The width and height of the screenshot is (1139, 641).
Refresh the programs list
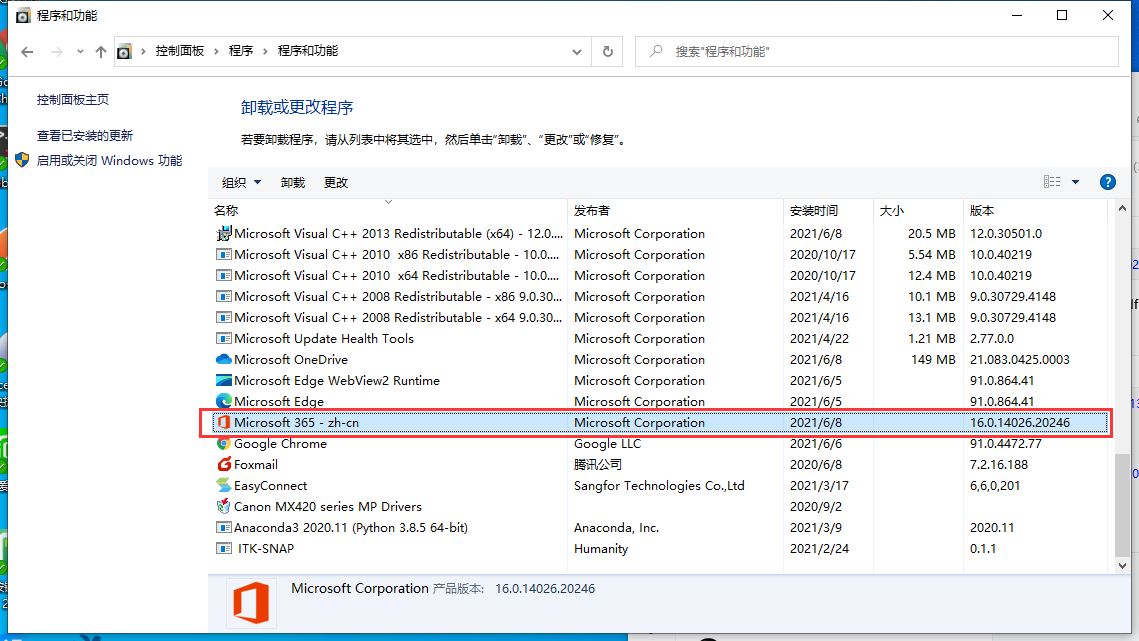[608, 52]
